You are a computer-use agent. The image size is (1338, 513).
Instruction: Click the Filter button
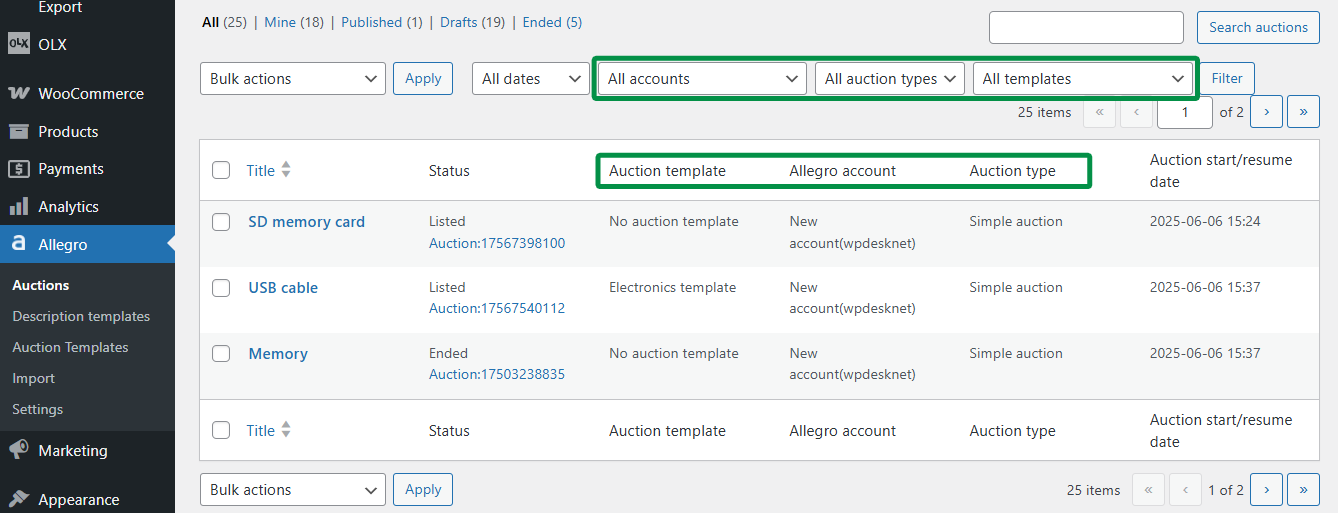tap(1227, 78)
